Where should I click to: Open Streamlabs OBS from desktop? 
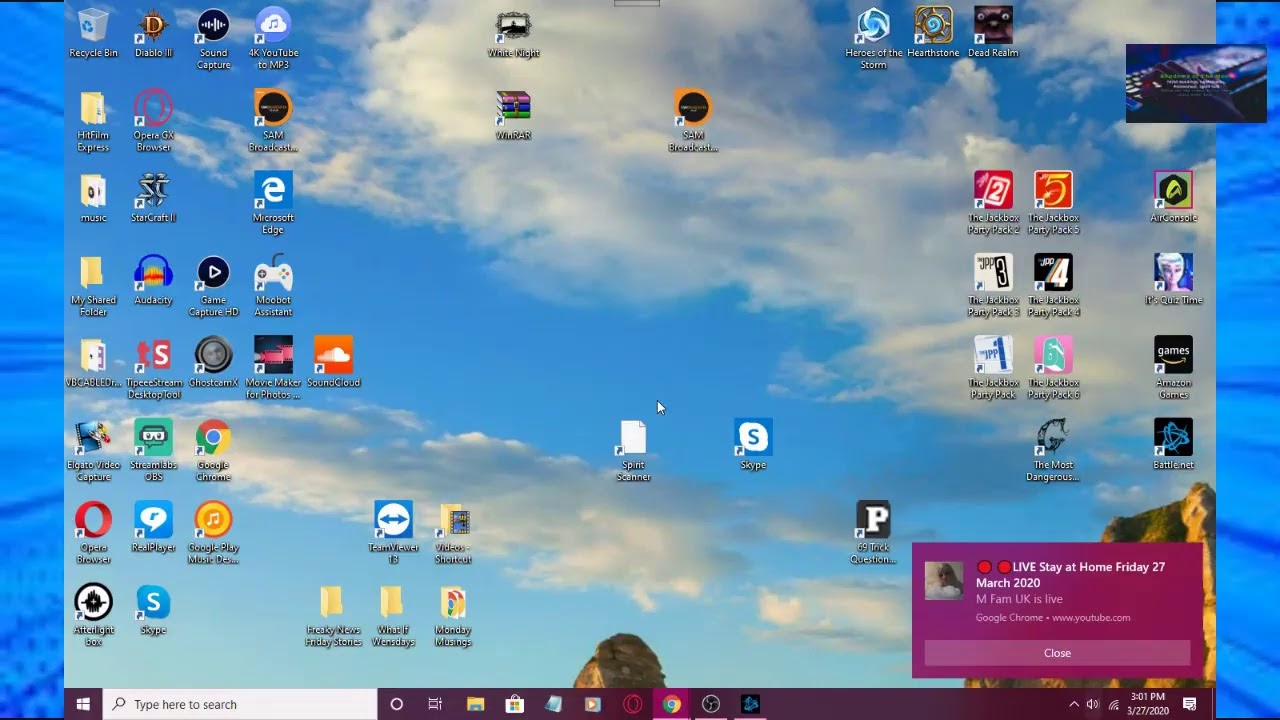(x=153, y=452)
